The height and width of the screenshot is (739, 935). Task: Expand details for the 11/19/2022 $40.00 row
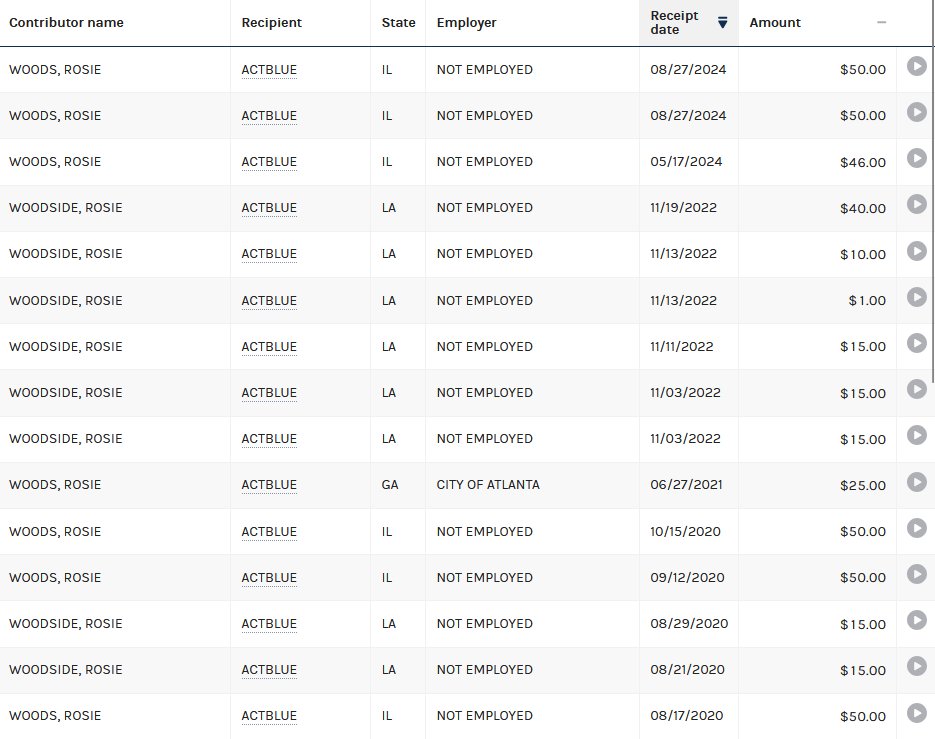point(917,205)
